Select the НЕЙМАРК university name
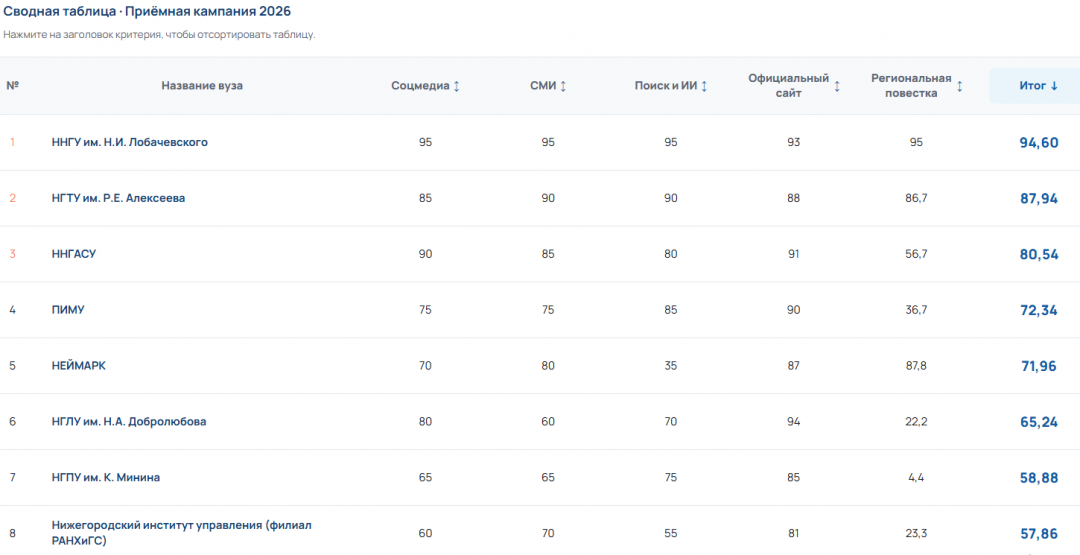 click(x=79, y=366)
